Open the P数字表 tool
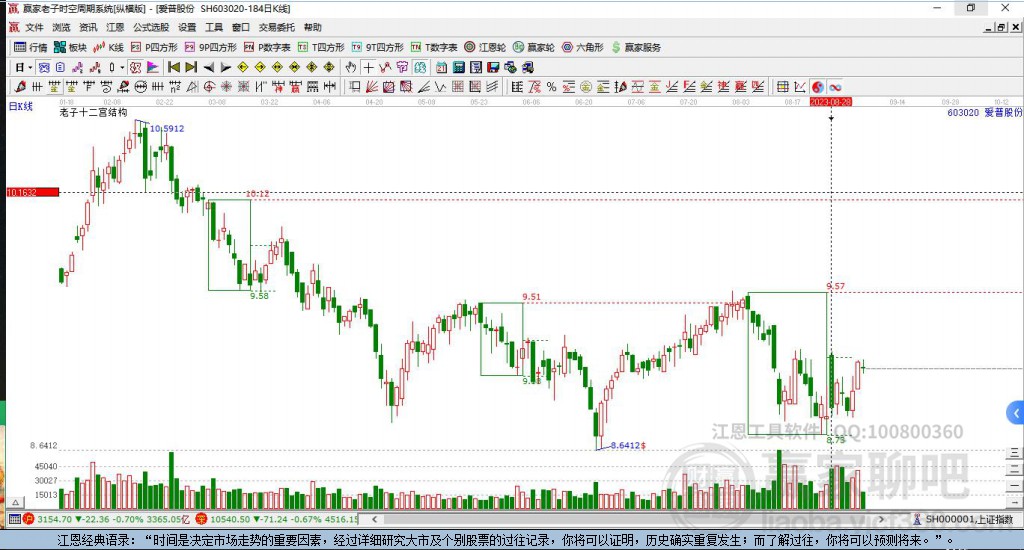1024x550 pixels. coord(266,47)
